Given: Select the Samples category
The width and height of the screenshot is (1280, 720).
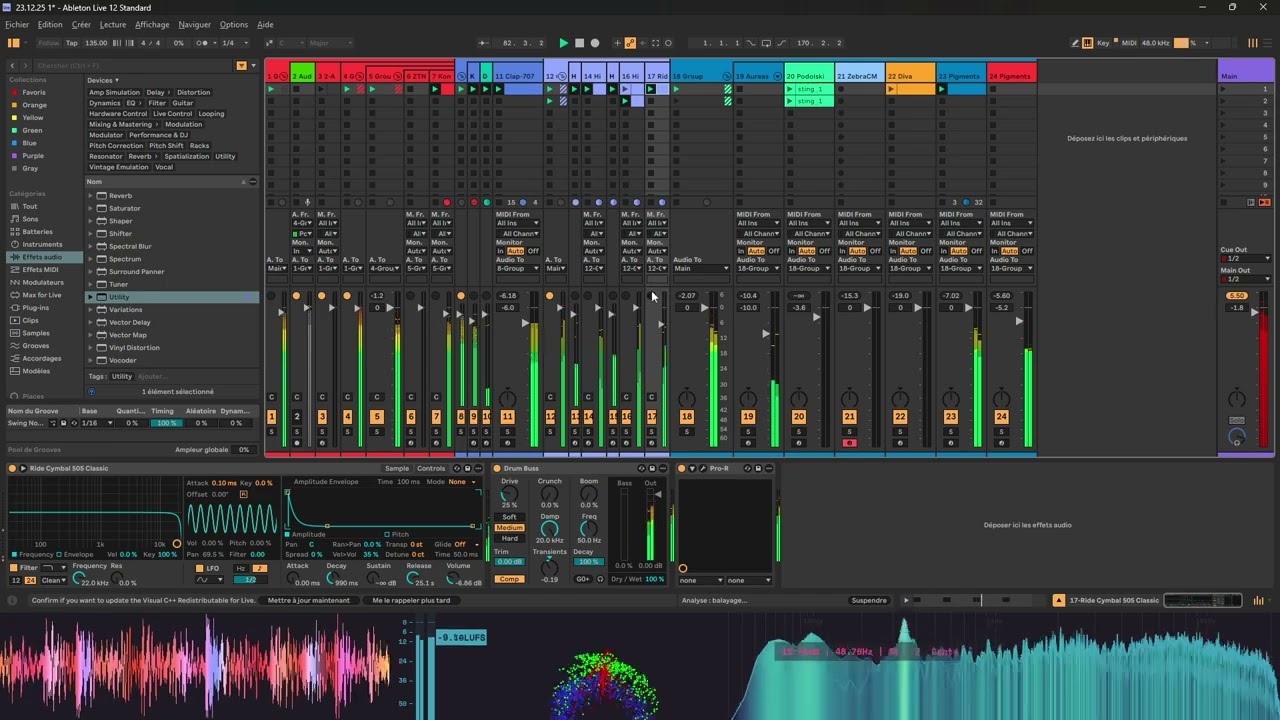Looking at the screenshot, I should pyautogui.click(x=36, y=333).
